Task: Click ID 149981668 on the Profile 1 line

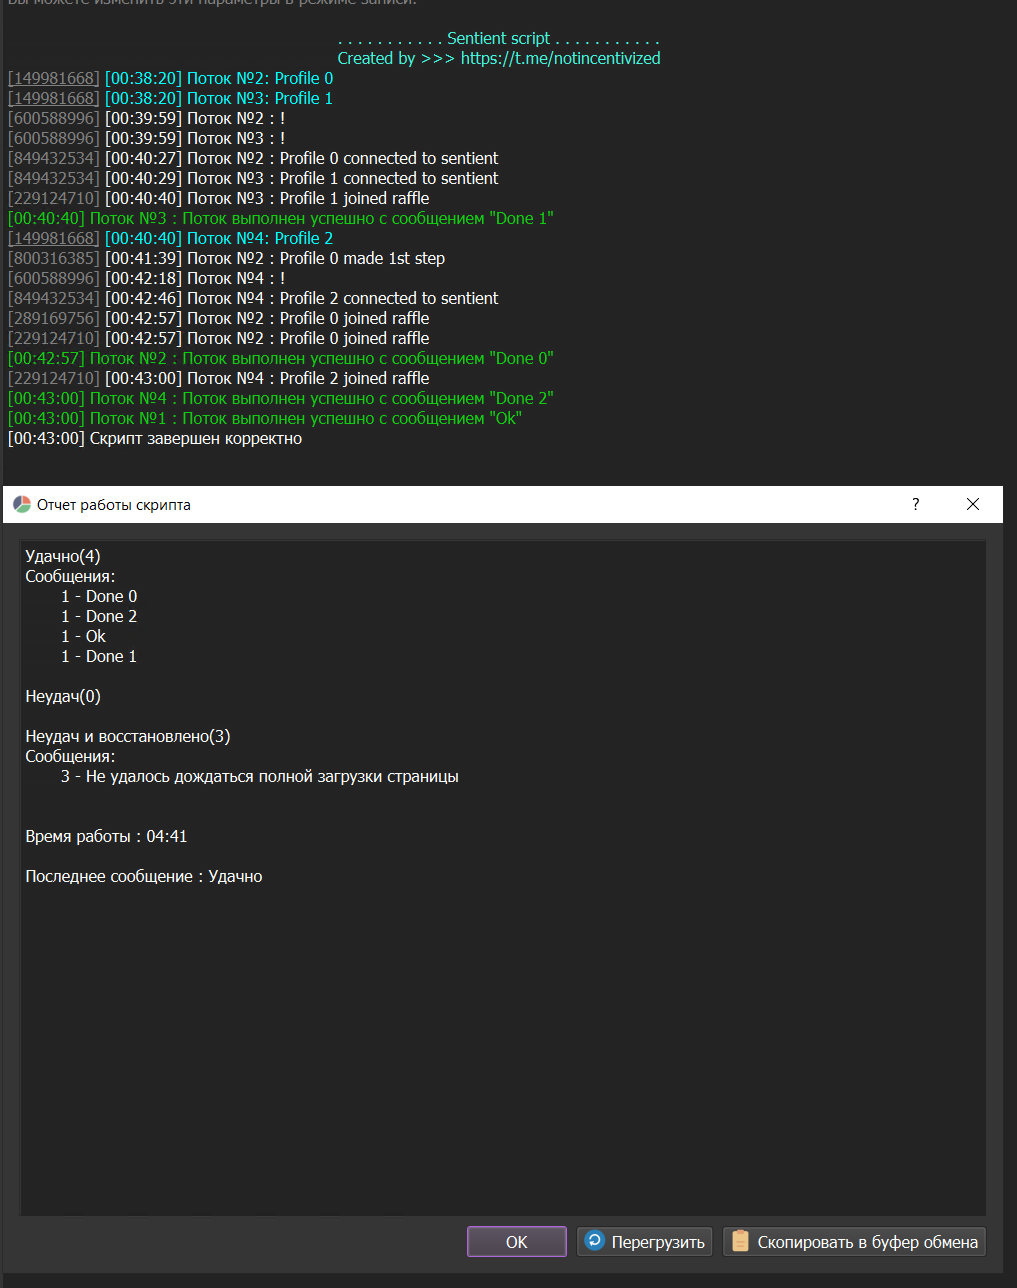Action: click(x=54, y=98)
